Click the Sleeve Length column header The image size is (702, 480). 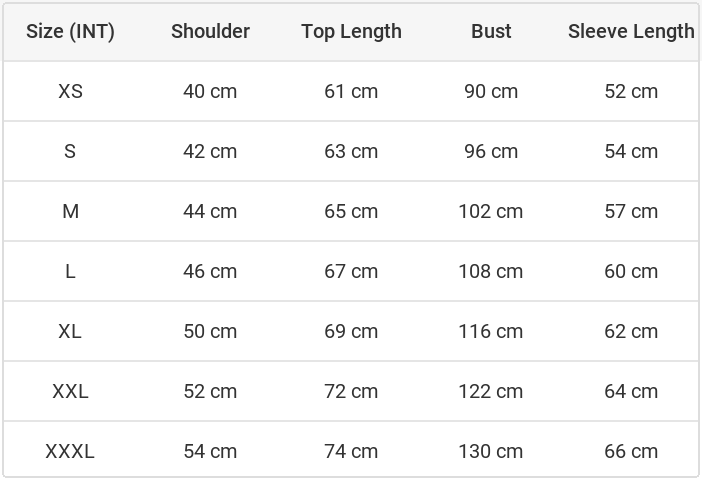[x=631, y=31]
